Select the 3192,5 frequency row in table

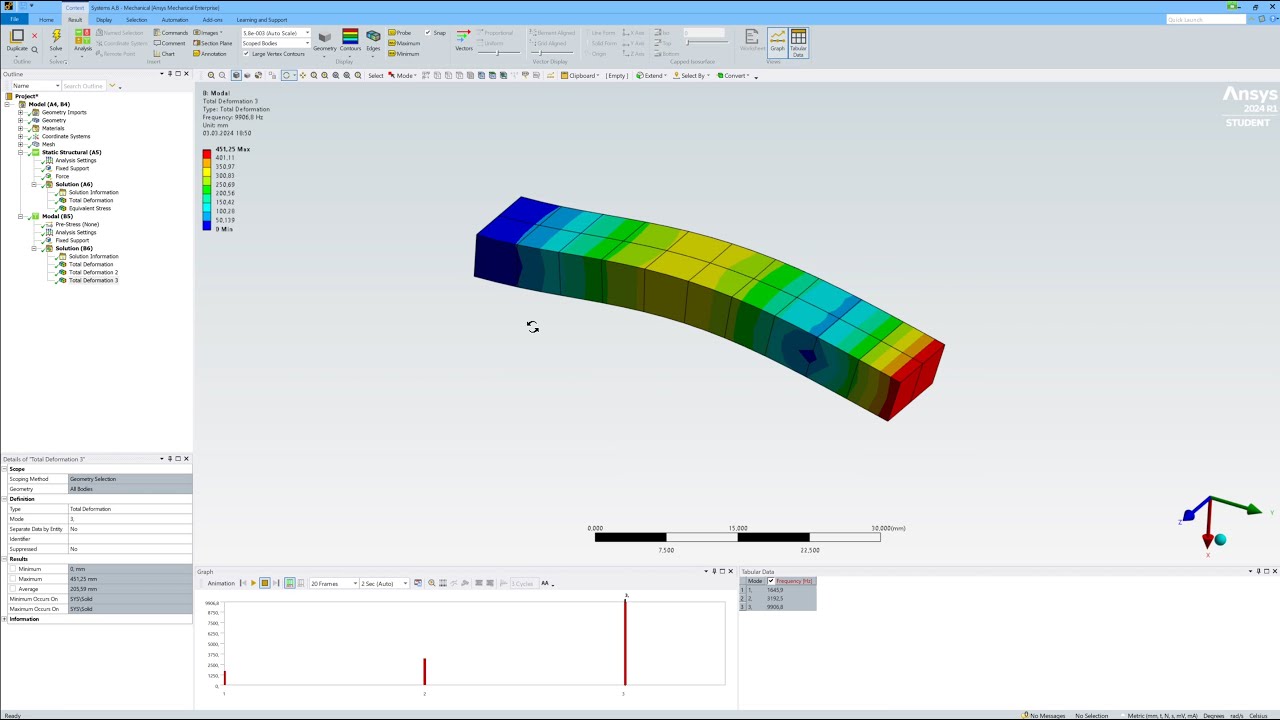(x=777, y=598)
